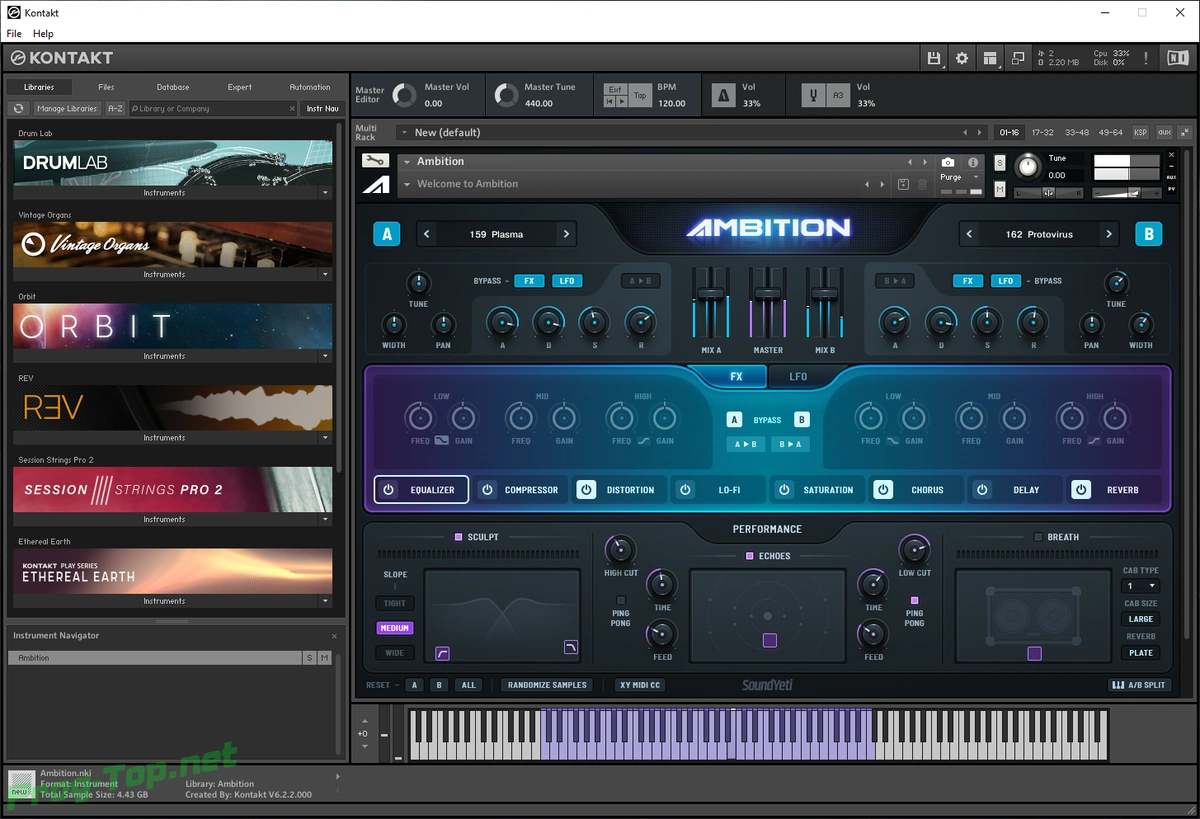1200x819 pixels.
Task: Click the refresh libraries icon
Action: pos(18,108)
